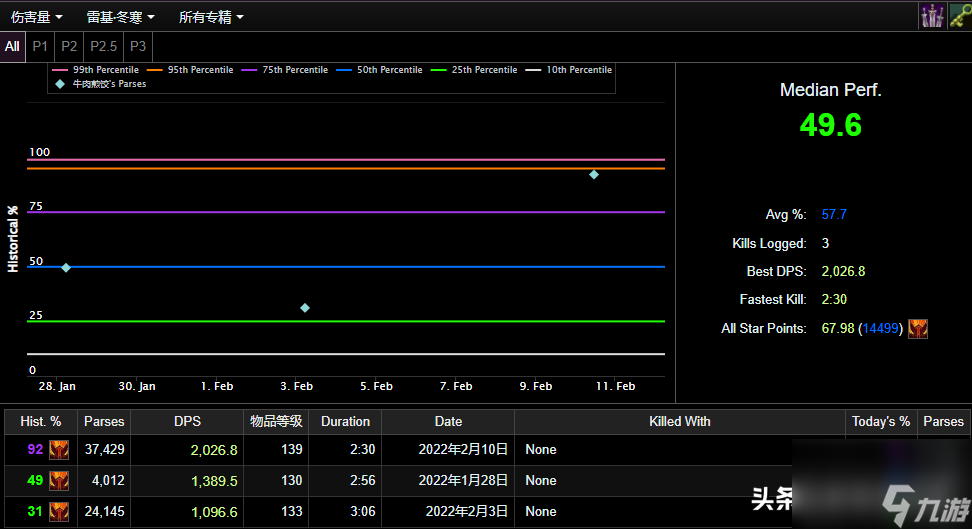Click the raid group icon in the top right
Viewport: 972px width, 529px height.
point(932,16)
